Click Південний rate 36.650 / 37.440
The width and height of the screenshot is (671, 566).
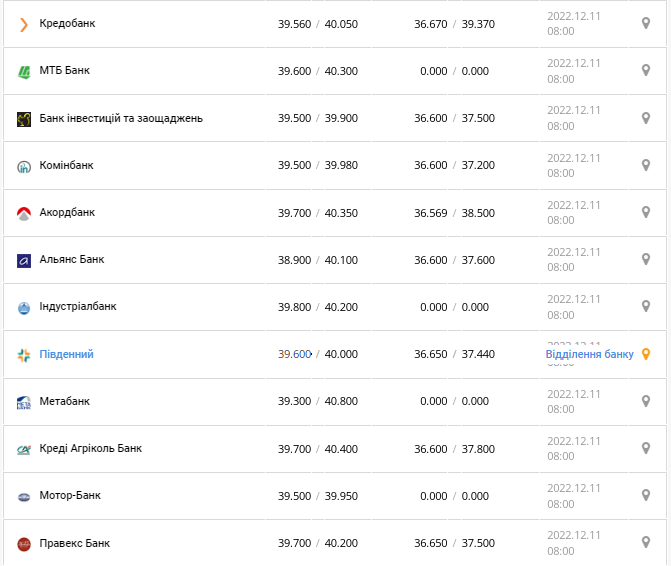pos(454,355)
